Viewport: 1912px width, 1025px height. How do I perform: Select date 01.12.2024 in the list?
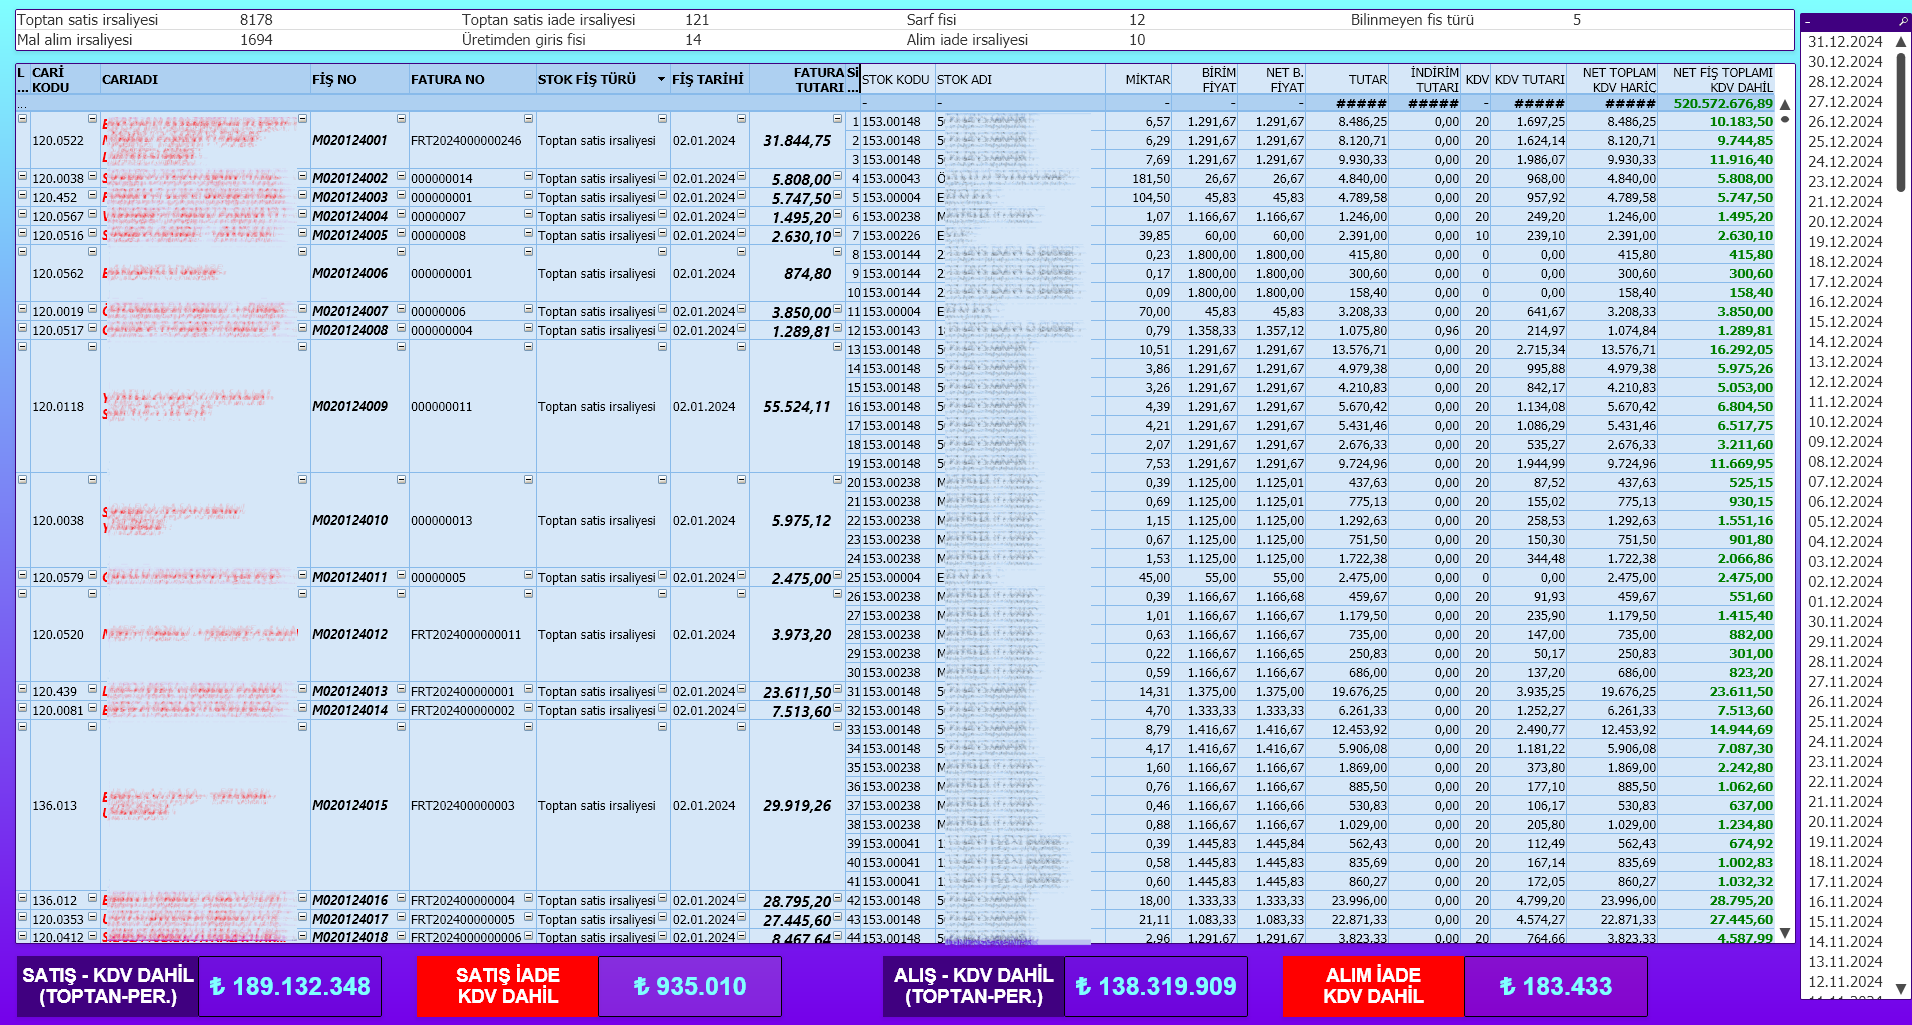point(1845,602)
